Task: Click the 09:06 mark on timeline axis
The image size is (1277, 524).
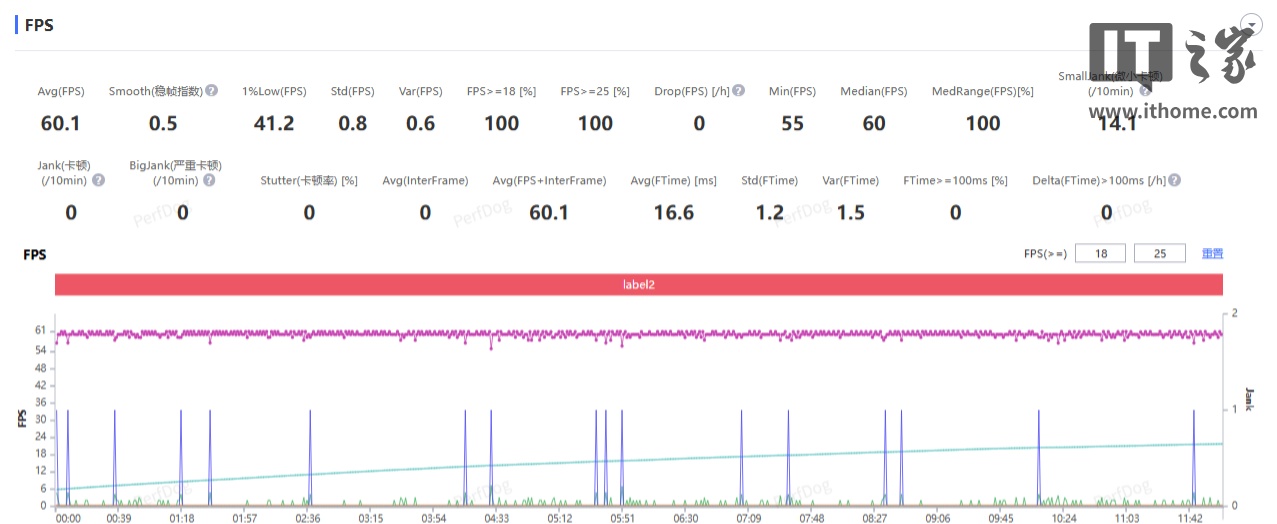Action: [x=937, y=518]
